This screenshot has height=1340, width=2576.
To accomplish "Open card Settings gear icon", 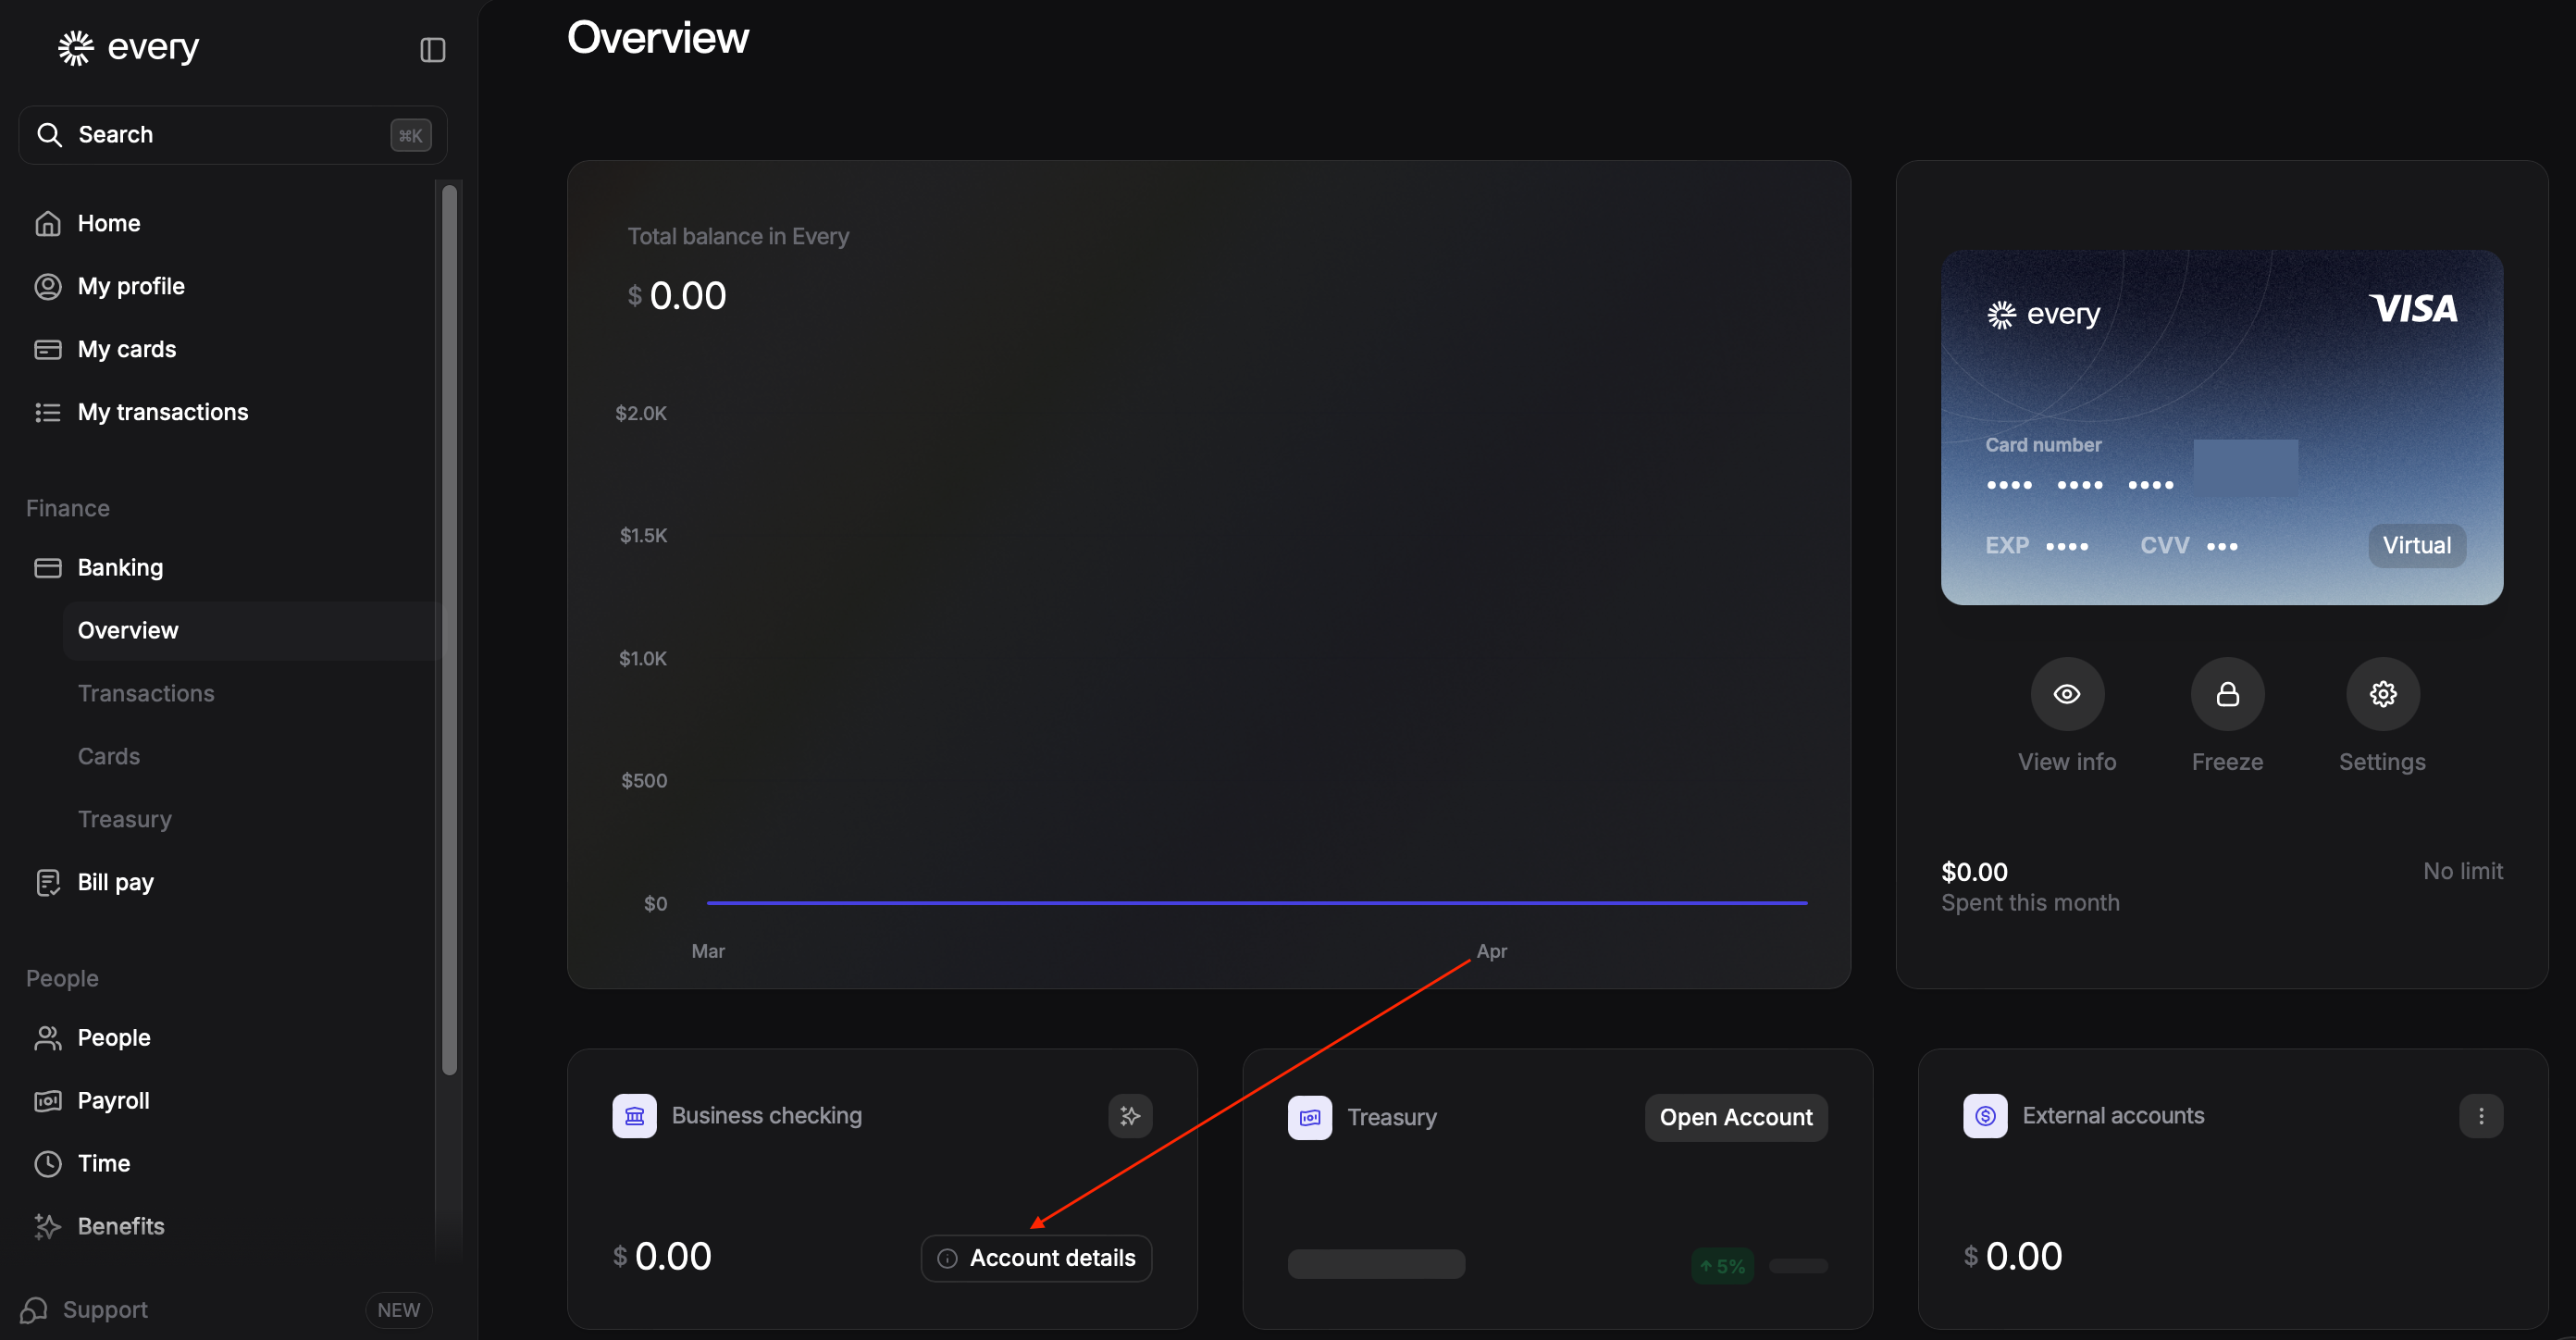I will coord(2382,694).
